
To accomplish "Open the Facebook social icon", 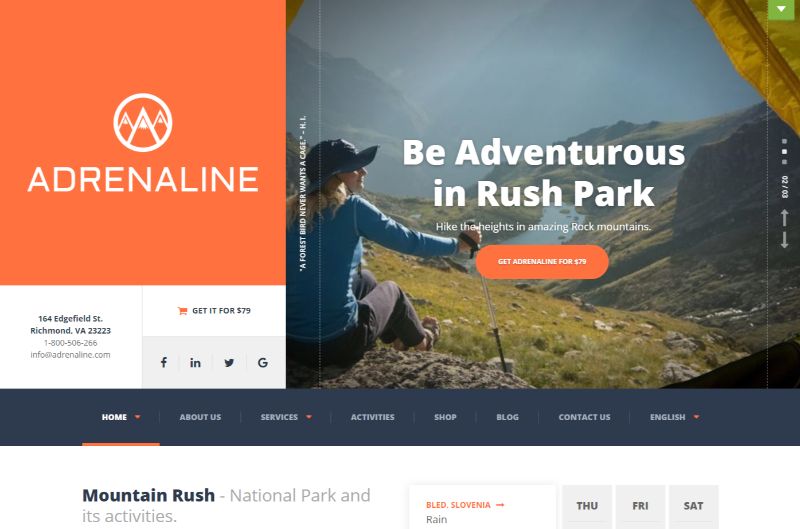I will (163, 363).
